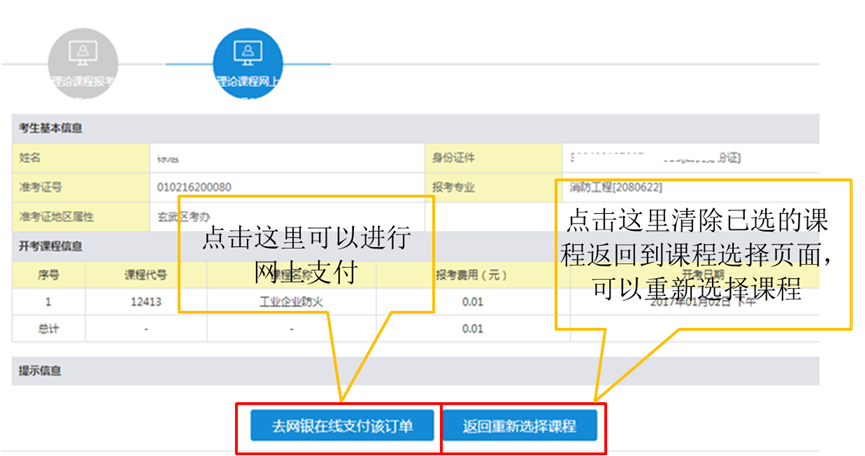Click the grey theory course registration step icon

82,50
